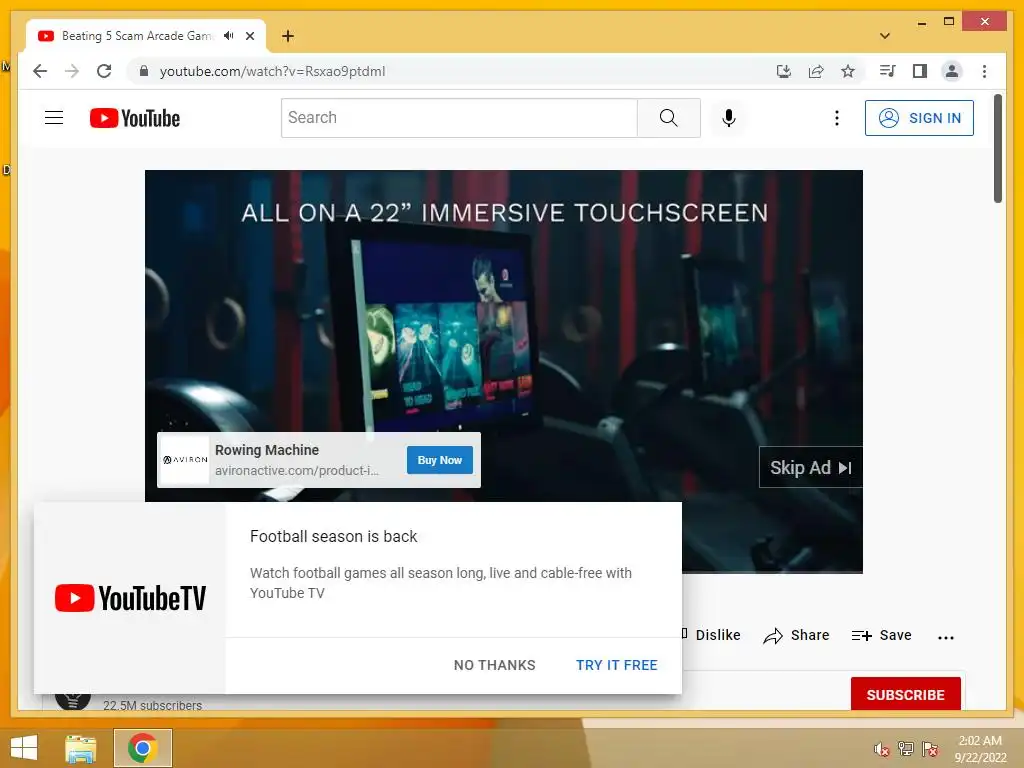Click the address bar URL

(x=272, y=71)
